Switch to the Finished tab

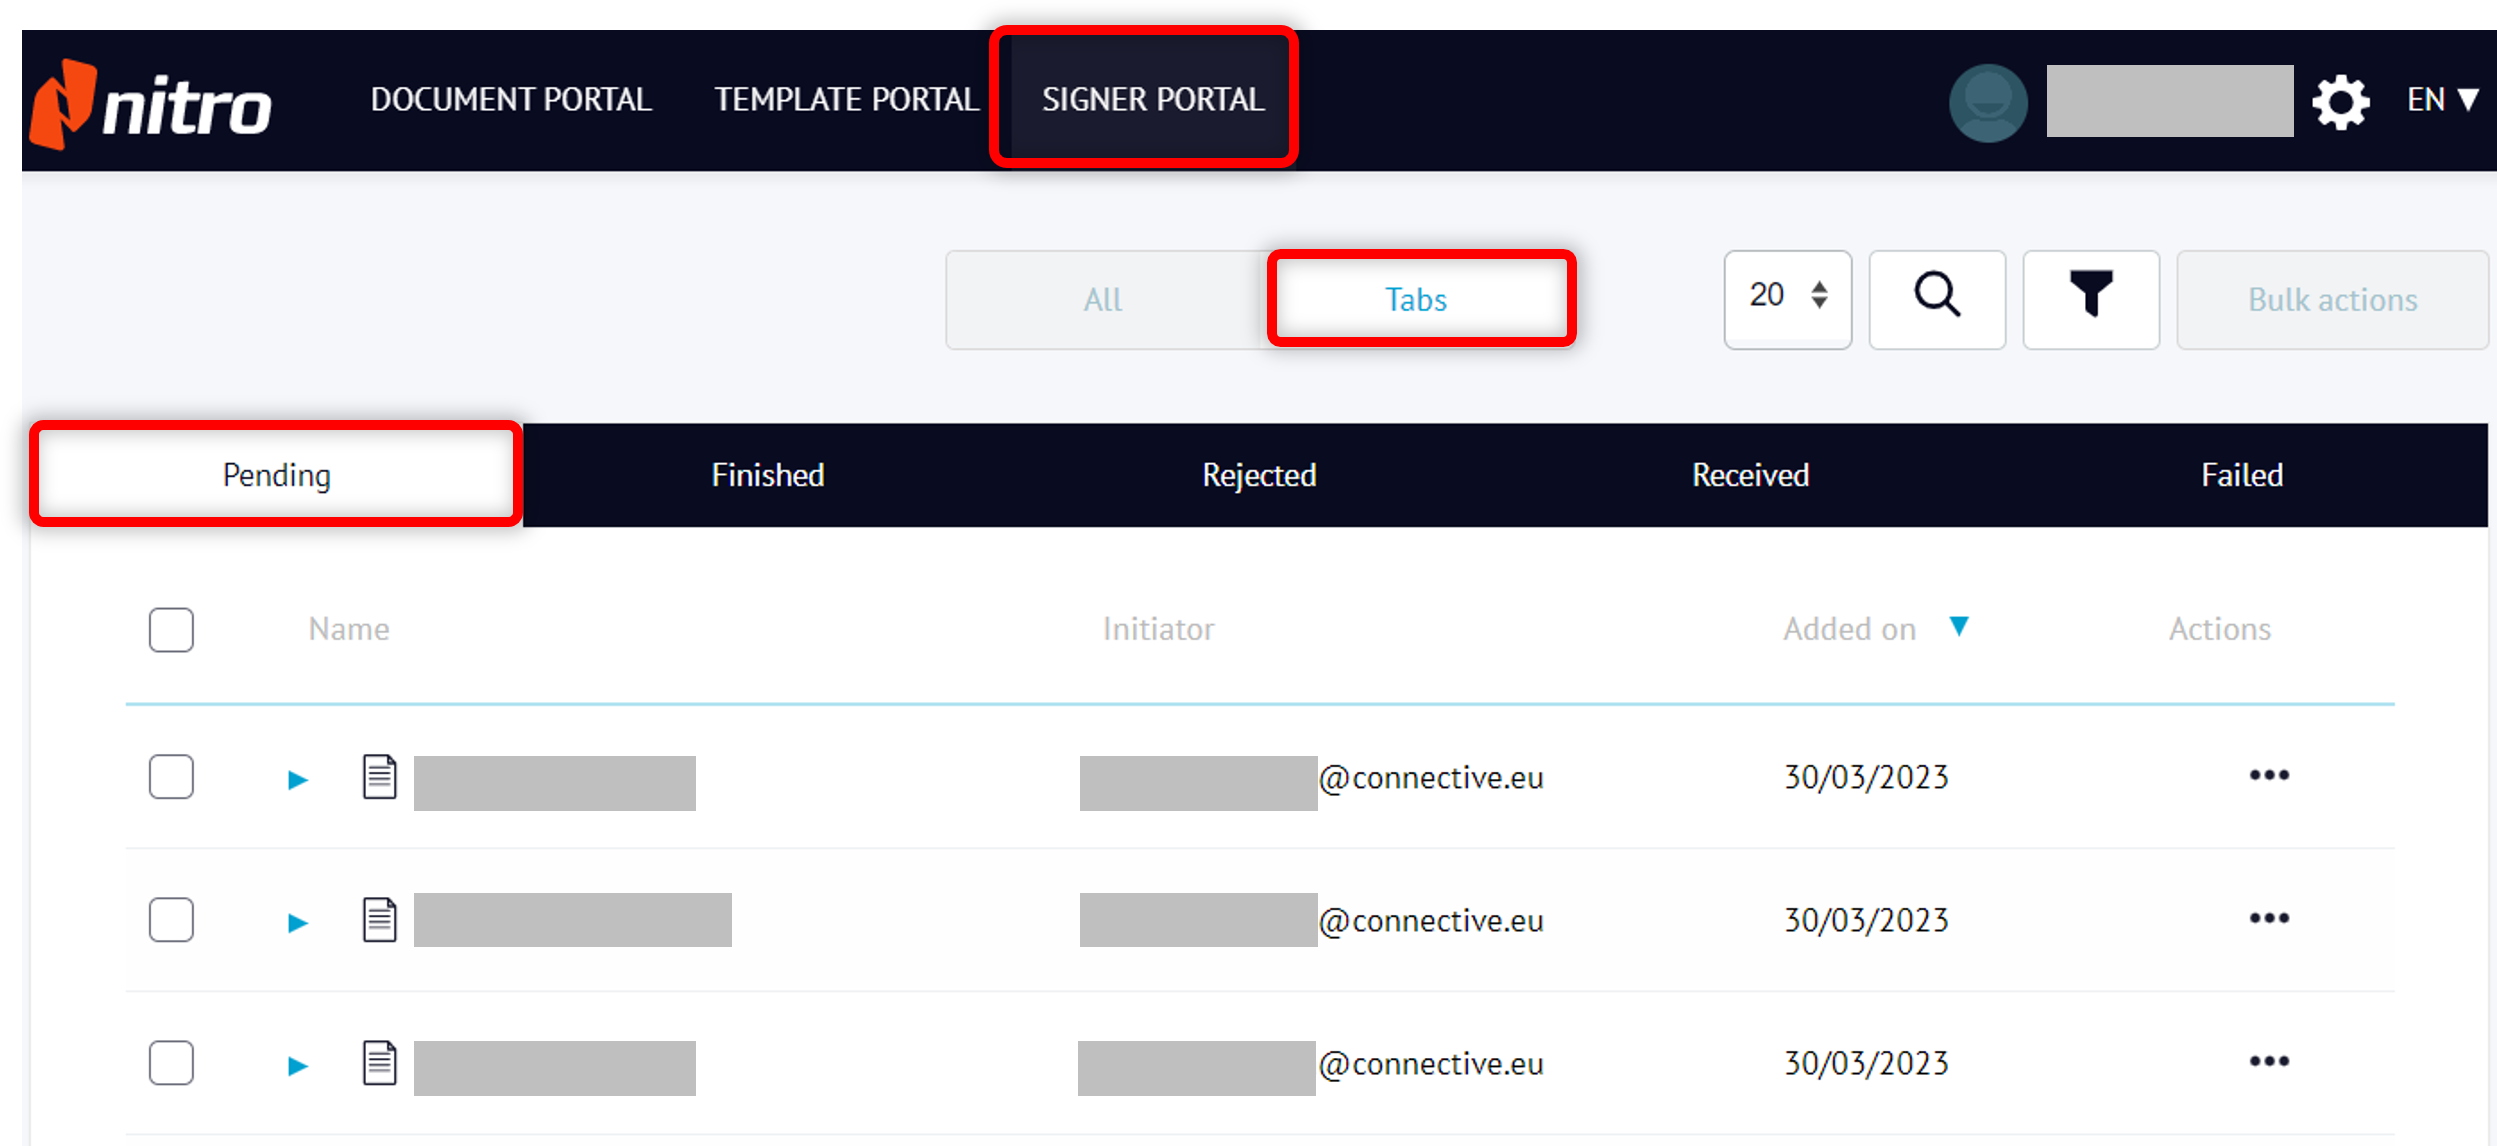point(767,475)
